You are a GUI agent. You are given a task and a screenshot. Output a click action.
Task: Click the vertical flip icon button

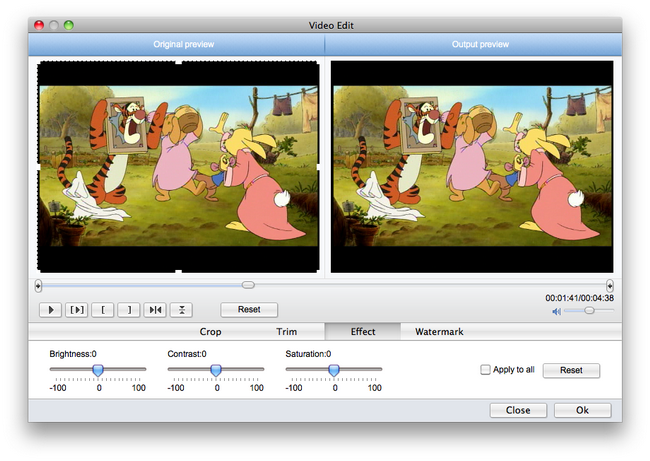(x=181, y=310)
